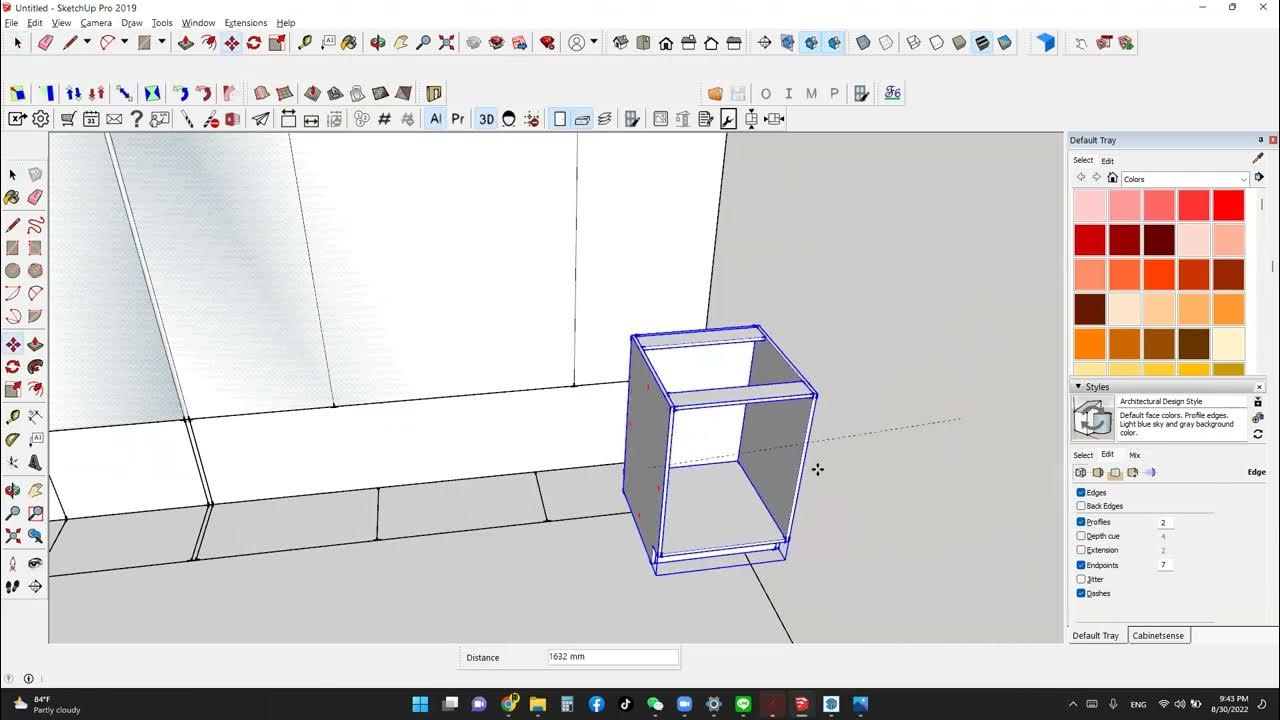This screenshot has height=720, width=1280.
Task: Click the Zoom Extents tool in top toolbar
Action: (447, 42)
